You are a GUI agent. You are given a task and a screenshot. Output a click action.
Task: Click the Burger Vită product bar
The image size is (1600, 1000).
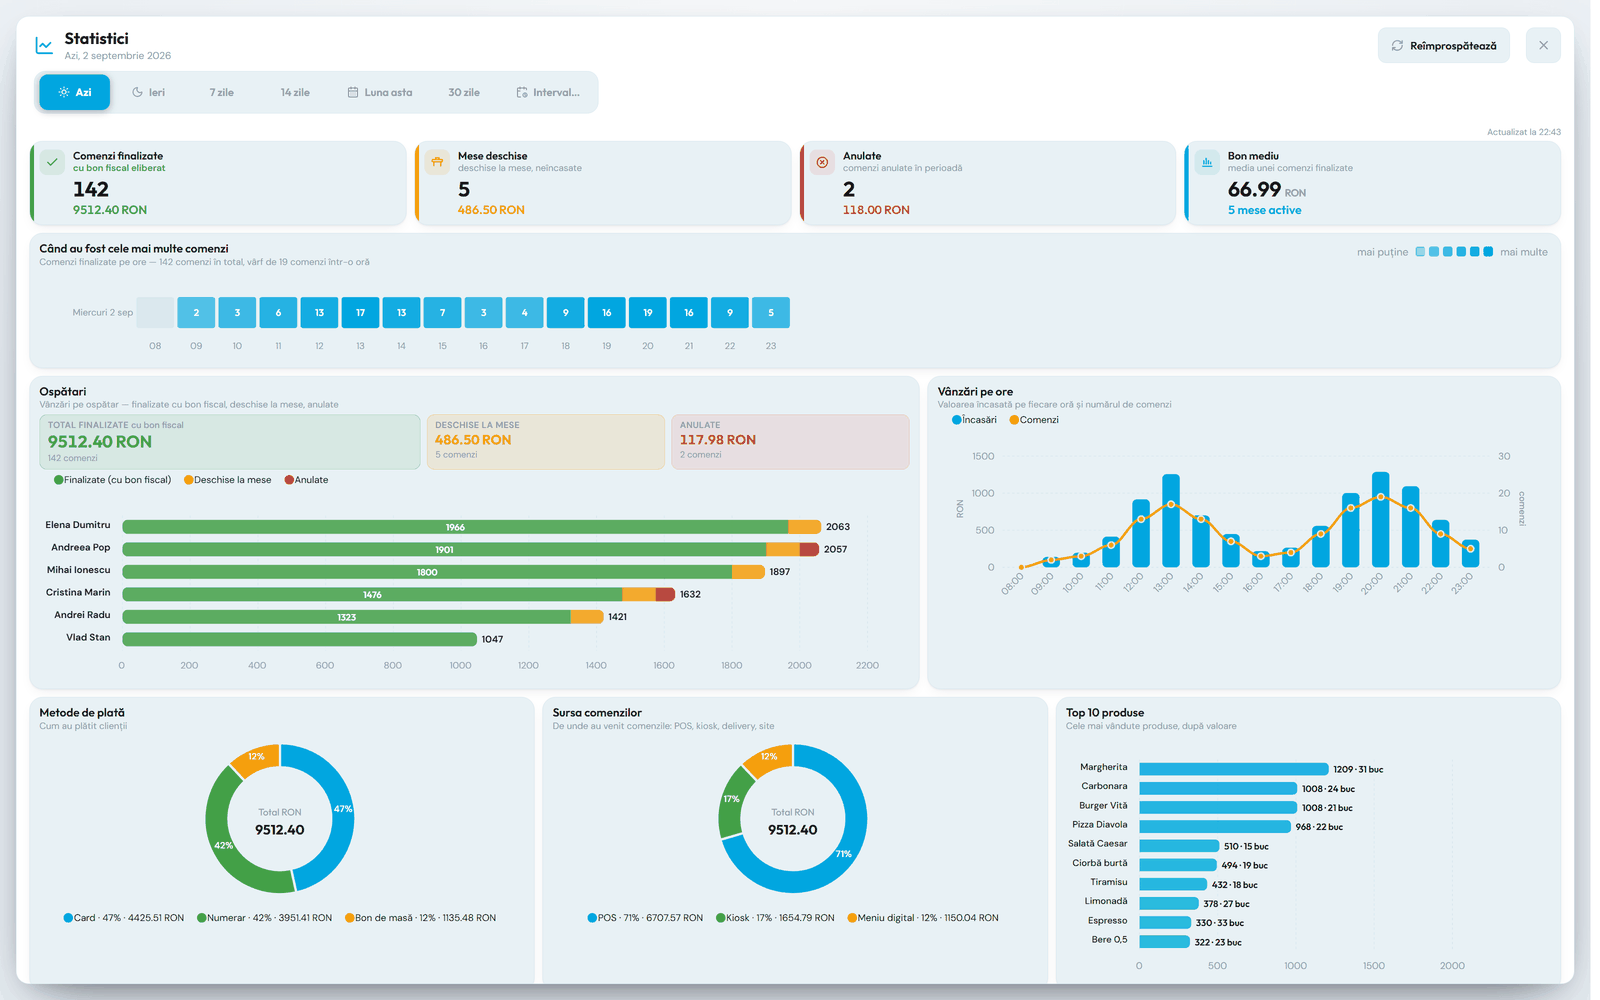(x=1218, y=807)
